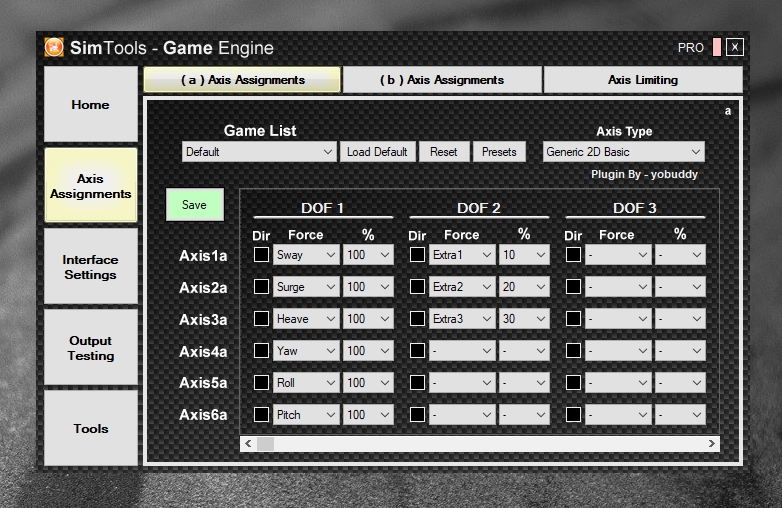This screenshot has width=782, height=508.
Task: Toggle Axis6a DOF 1 Dir checkbox
Action: pyautogui.click(x=261, y=414)
